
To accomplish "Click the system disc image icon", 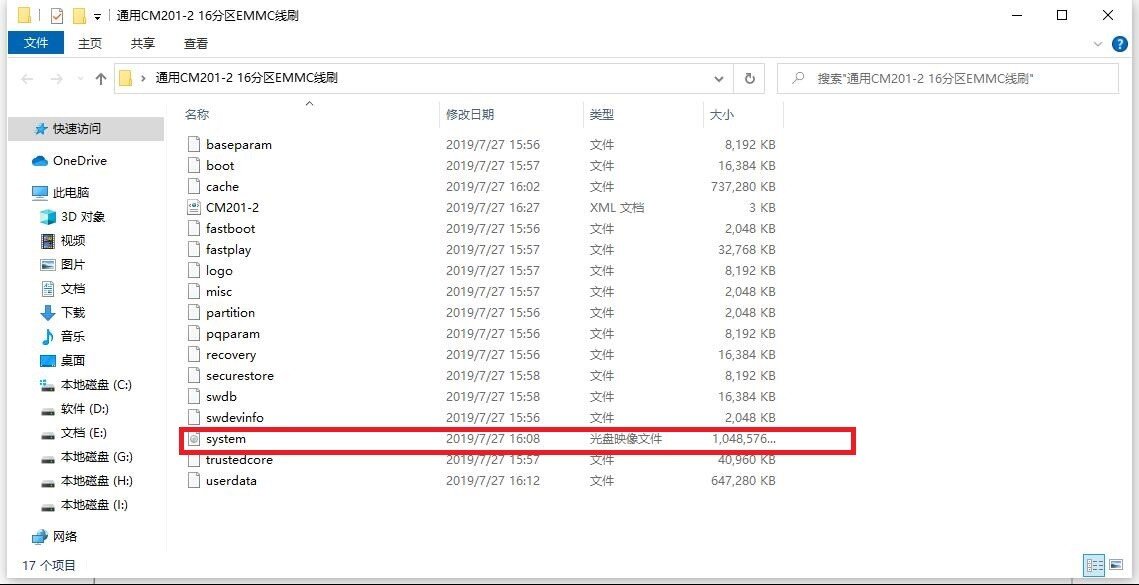I will click(x=193, y=439).
